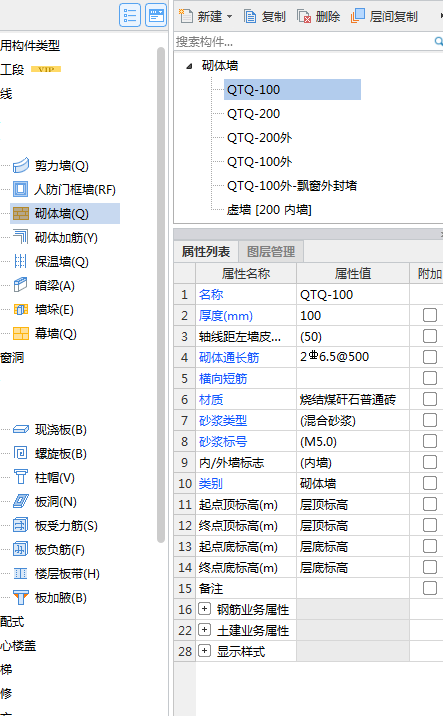The width and height of the screenshot is (443, 716).
Task: Collapse the 砌体墙 tree node
Action: pos(189,66)
